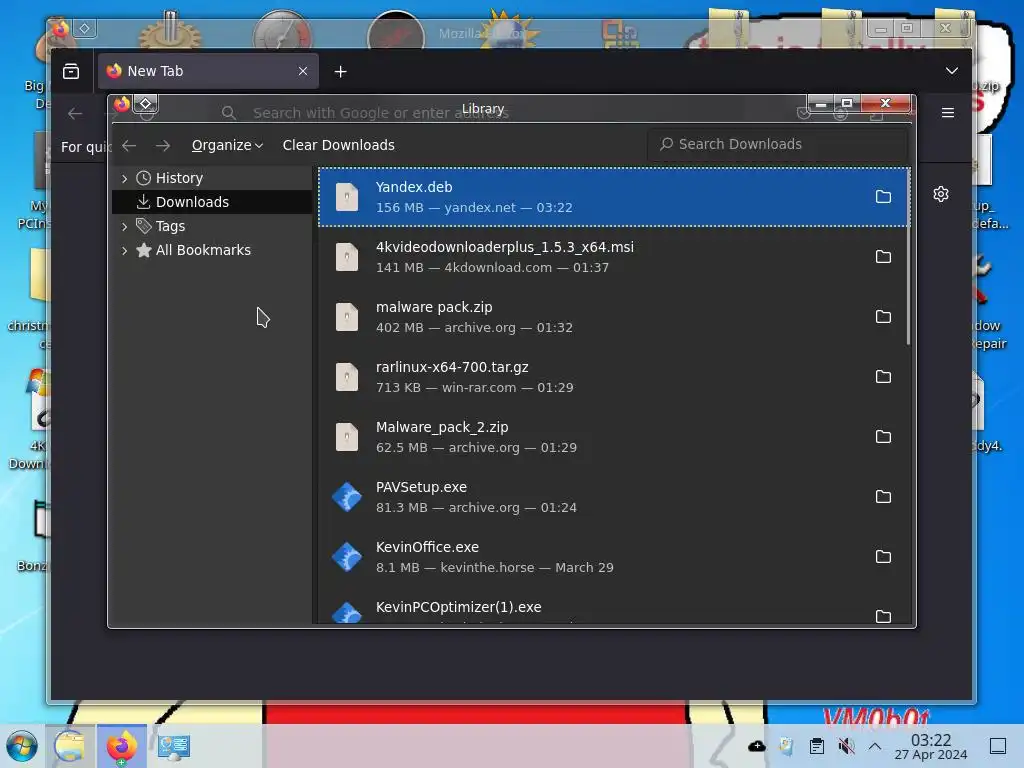Expand the History tree item

tap(124, 178)
